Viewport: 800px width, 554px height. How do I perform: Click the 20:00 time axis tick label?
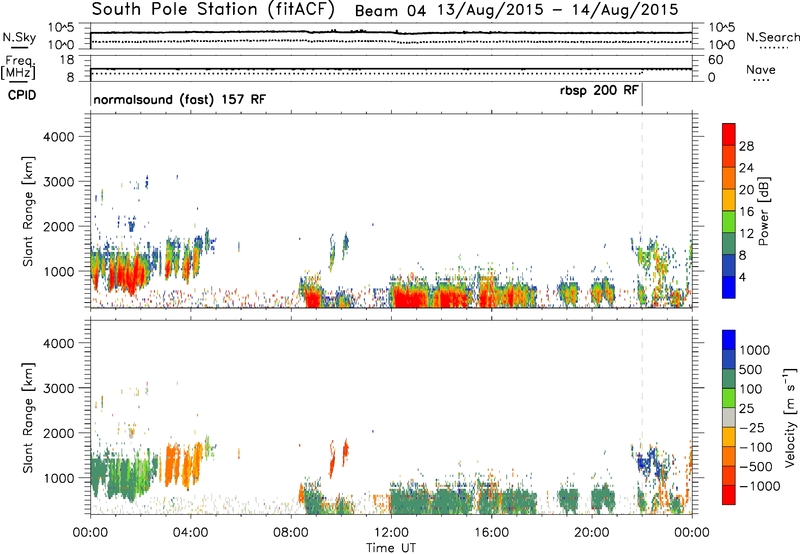coord(591,533)
